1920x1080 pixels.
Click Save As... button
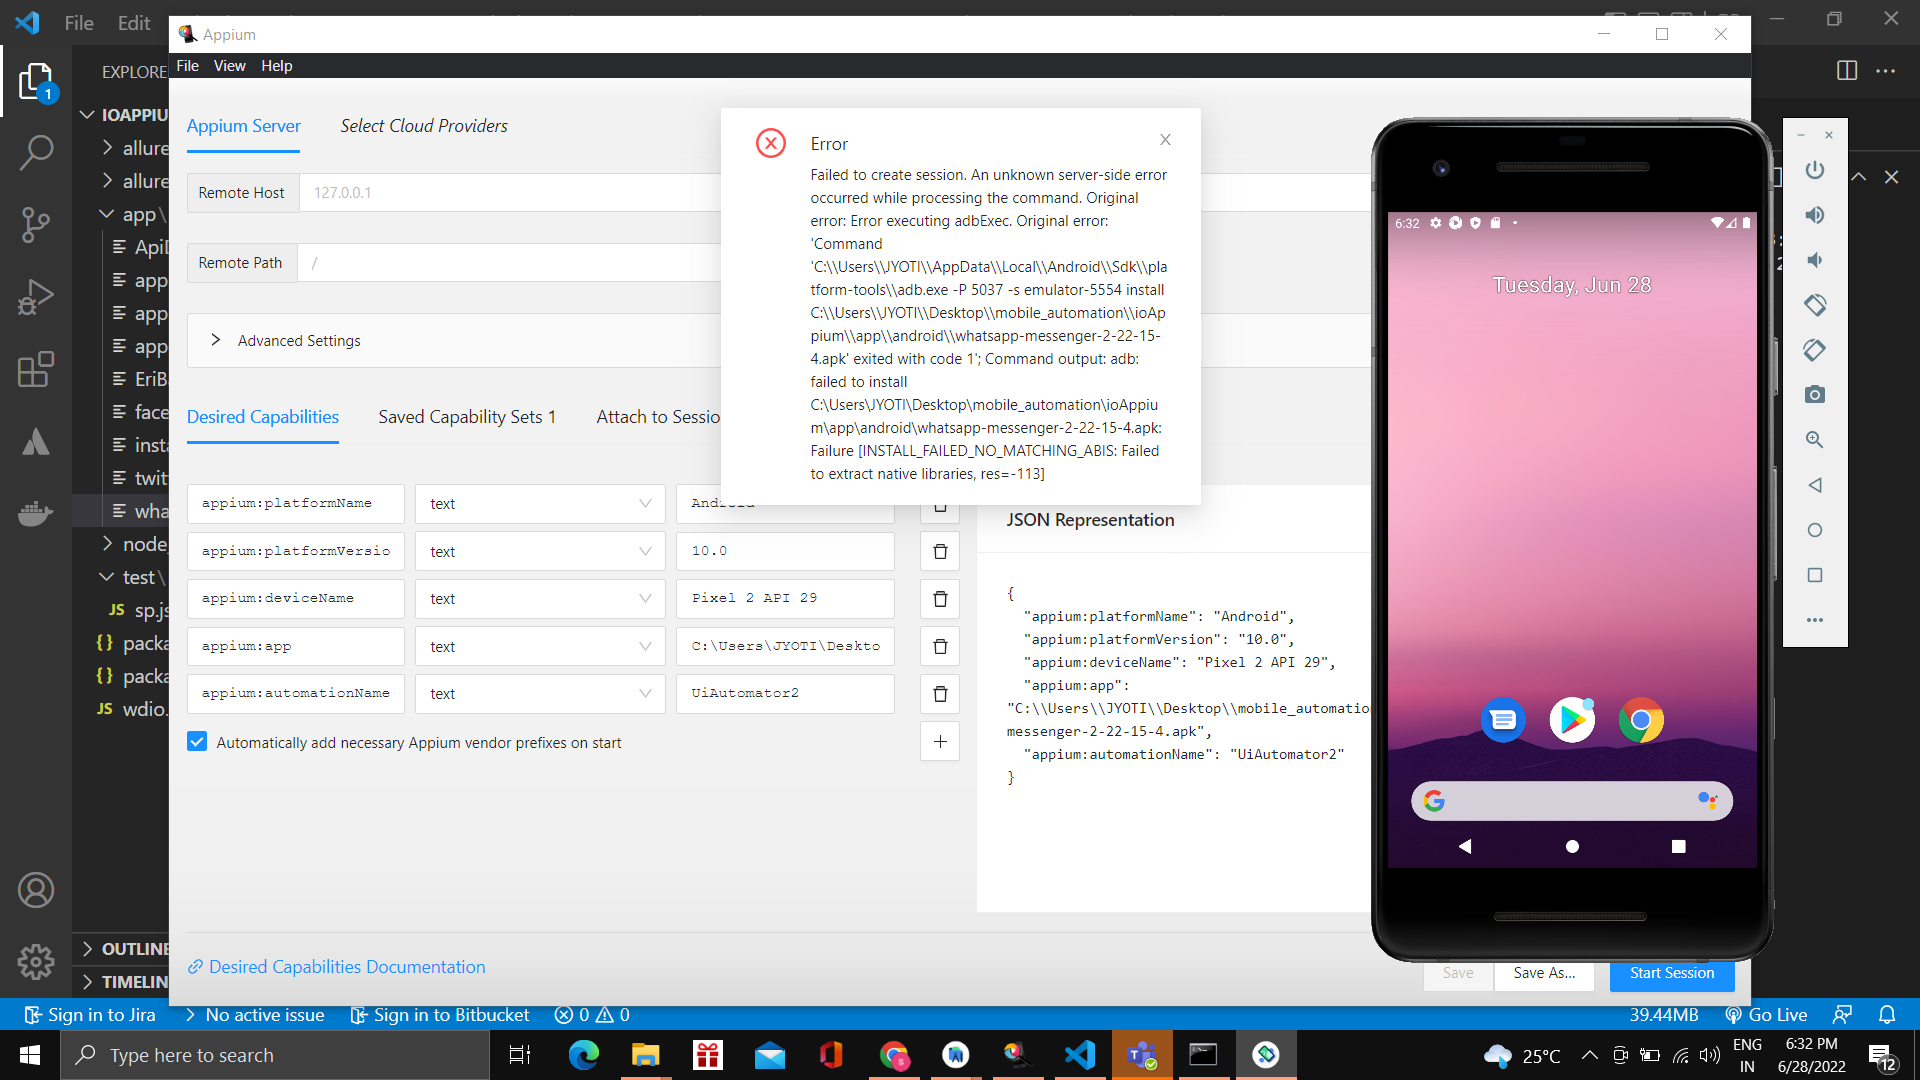[1544, 973]
